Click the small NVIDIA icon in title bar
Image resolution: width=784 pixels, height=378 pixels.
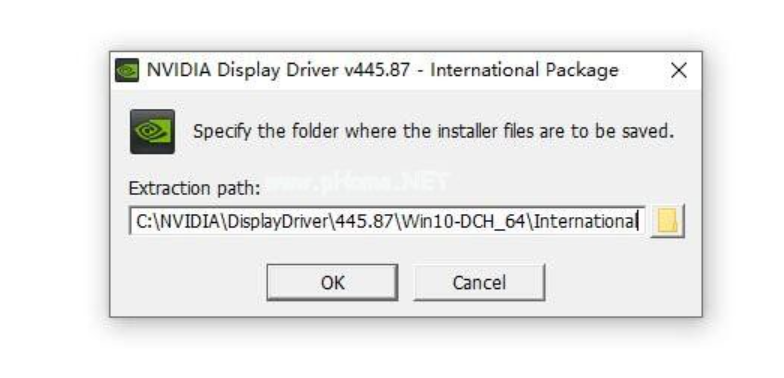coord(127,70)
